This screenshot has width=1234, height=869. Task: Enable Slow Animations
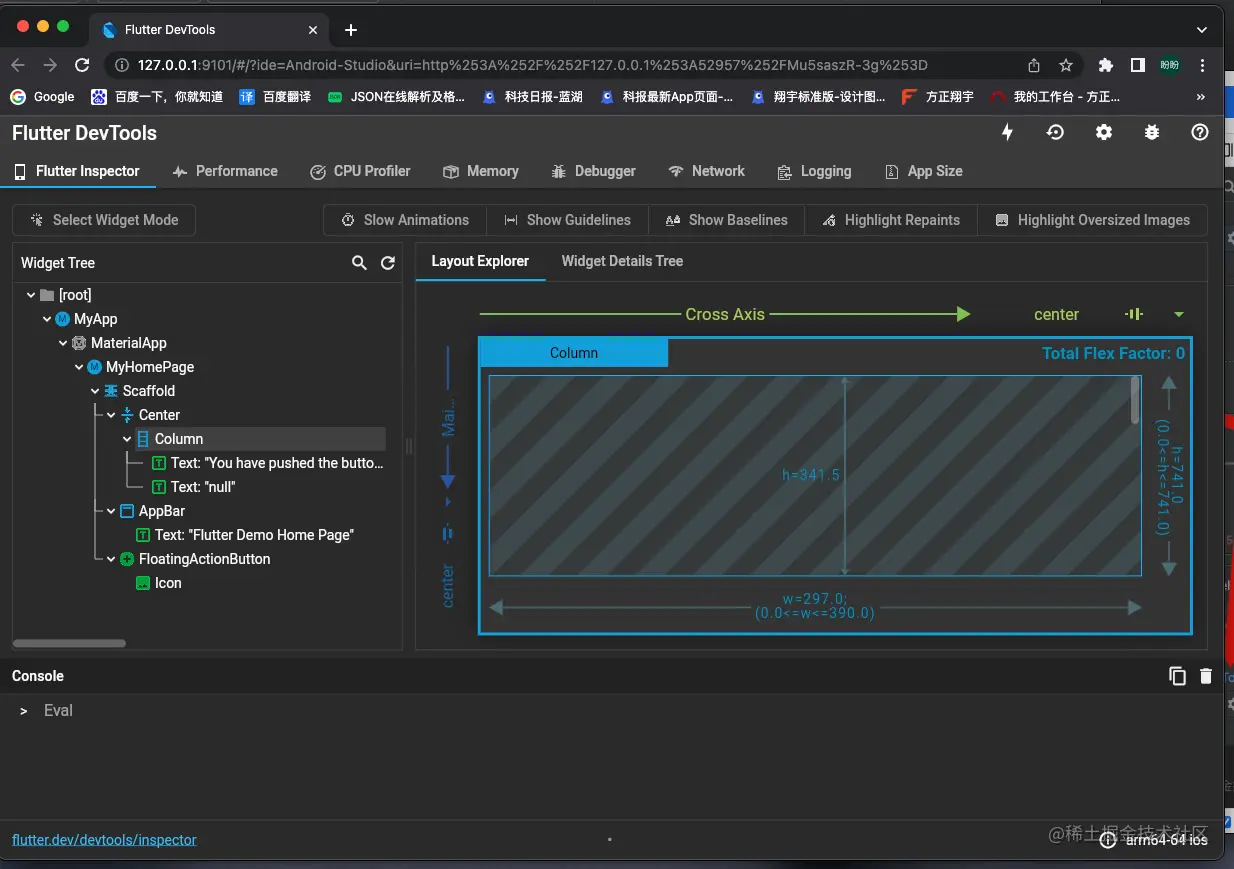tap(405, 220)
